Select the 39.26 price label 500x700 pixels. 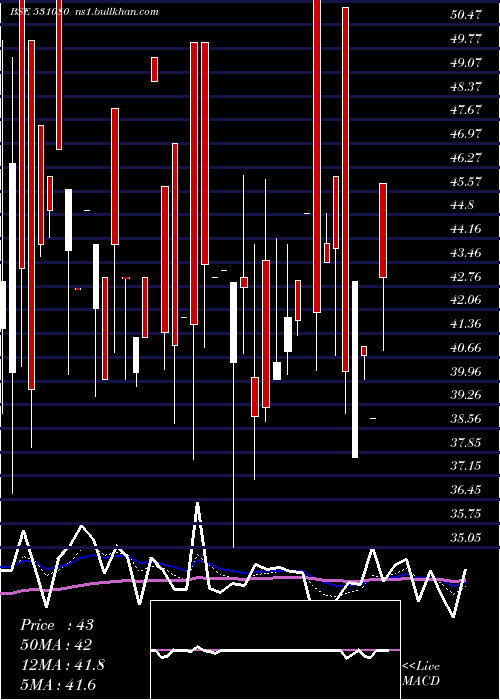(466, 395)
